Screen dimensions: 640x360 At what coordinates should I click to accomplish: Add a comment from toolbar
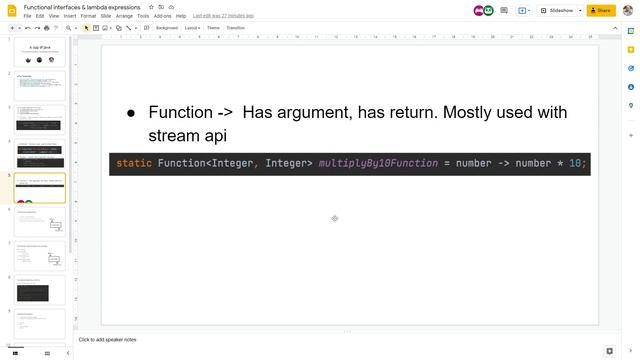[x=146, y=28]
